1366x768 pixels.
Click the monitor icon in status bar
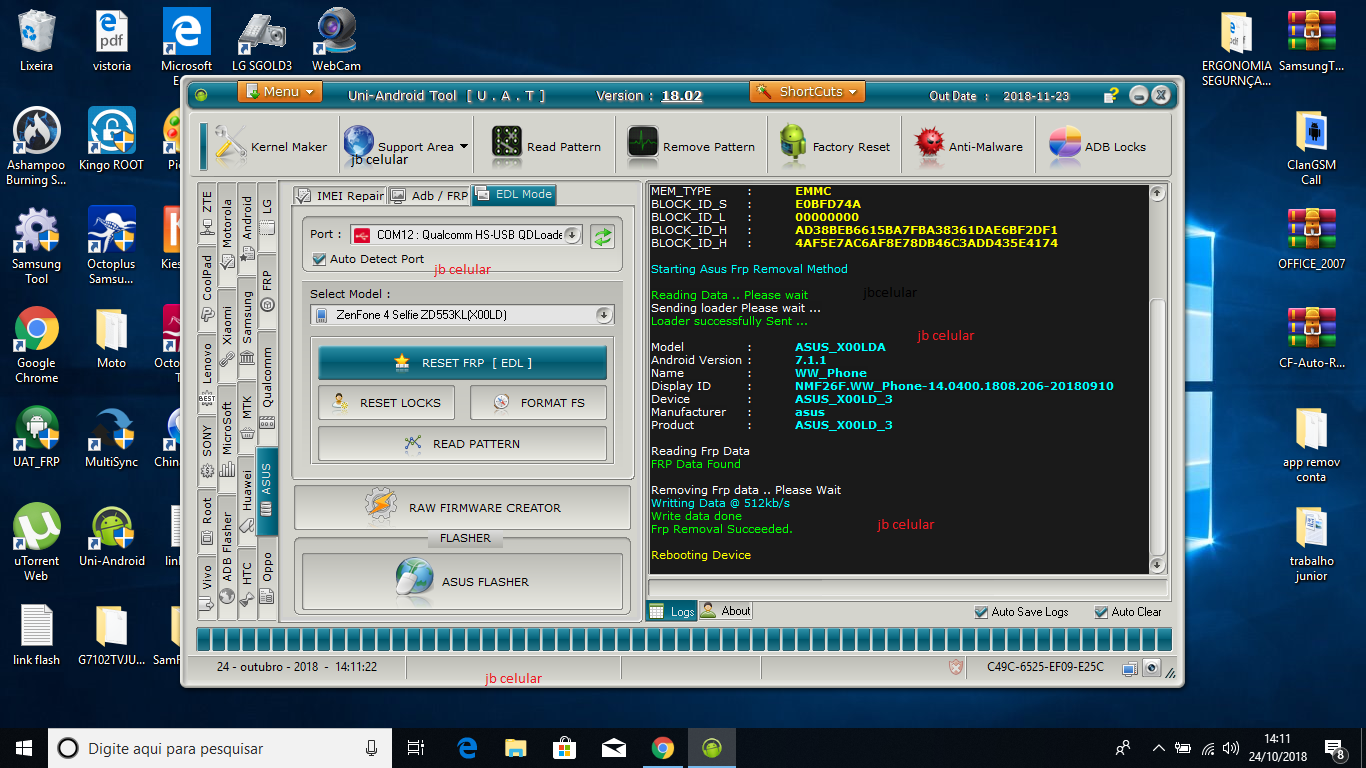[1130, 668]
